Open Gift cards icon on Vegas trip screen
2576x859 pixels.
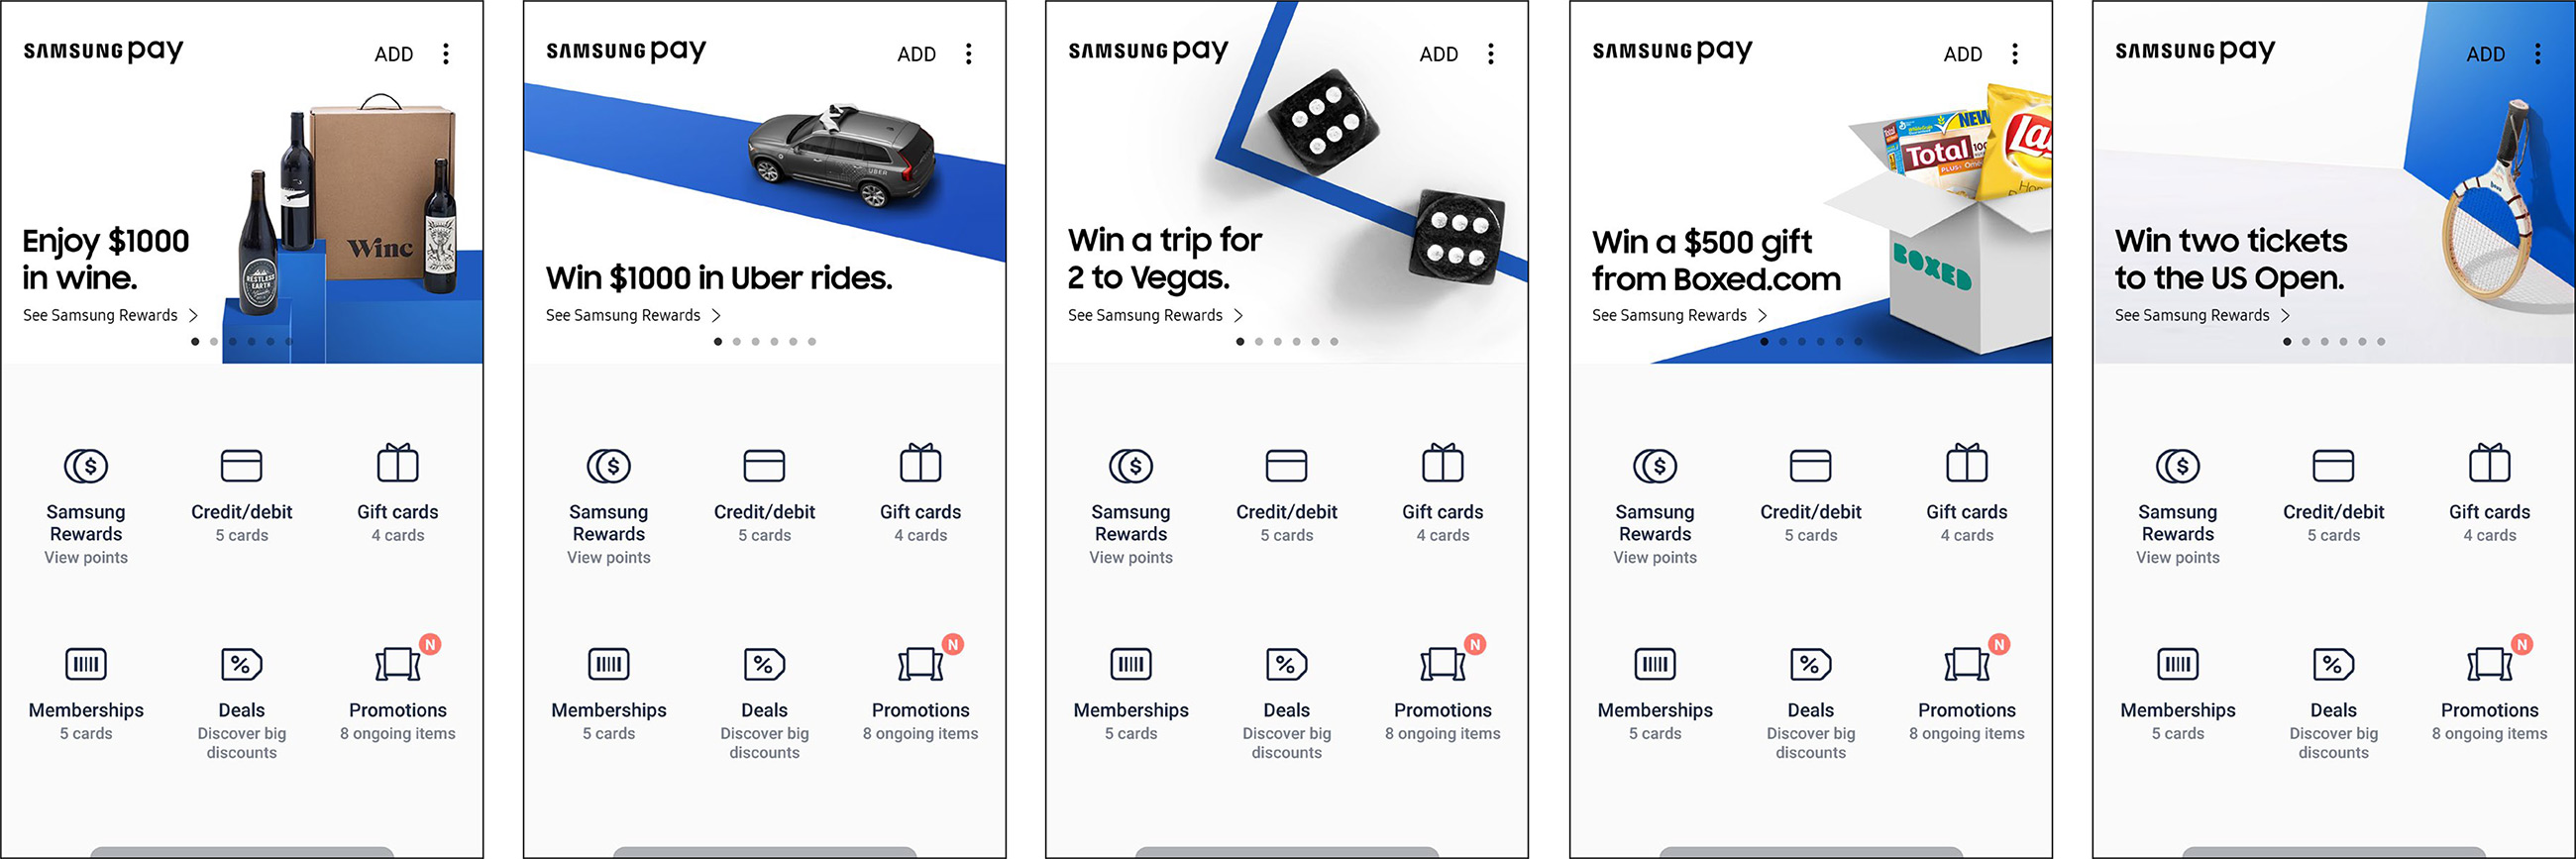1442,463
